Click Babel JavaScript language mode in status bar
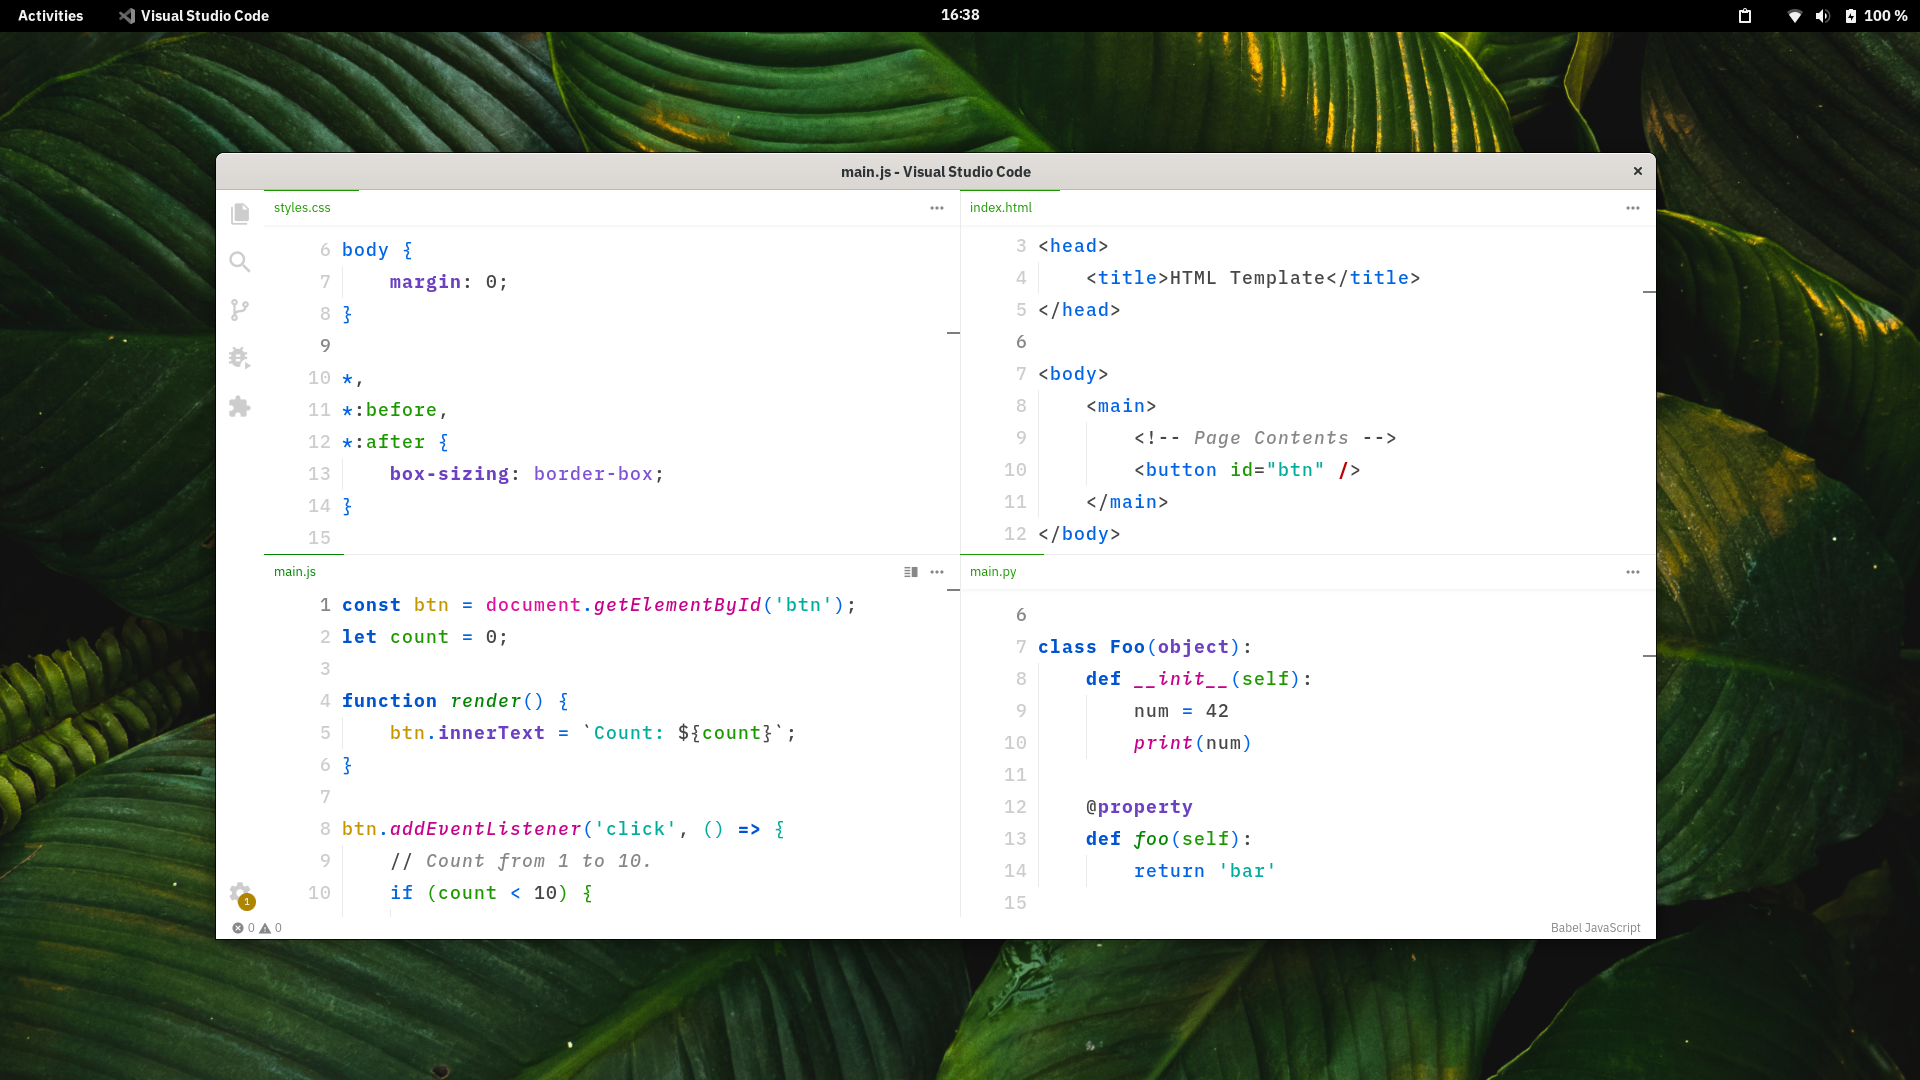 (1595, 928)
